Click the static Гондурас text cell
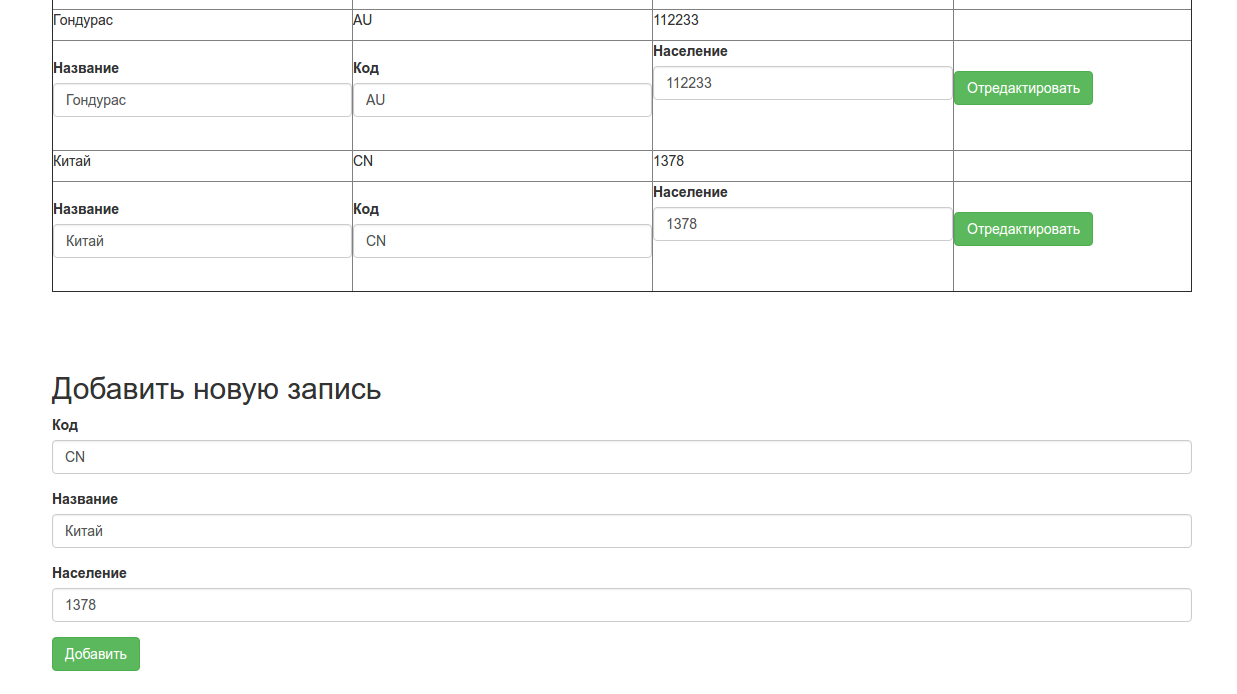 [x=83, y=20]
